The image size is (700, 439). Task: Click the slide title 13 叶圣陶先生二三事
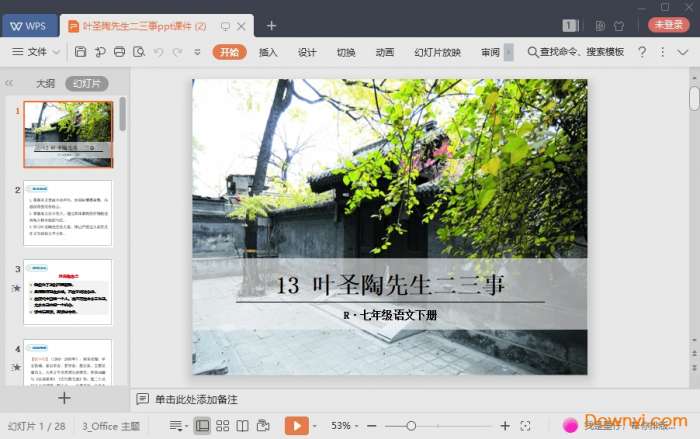click(391, 285)
